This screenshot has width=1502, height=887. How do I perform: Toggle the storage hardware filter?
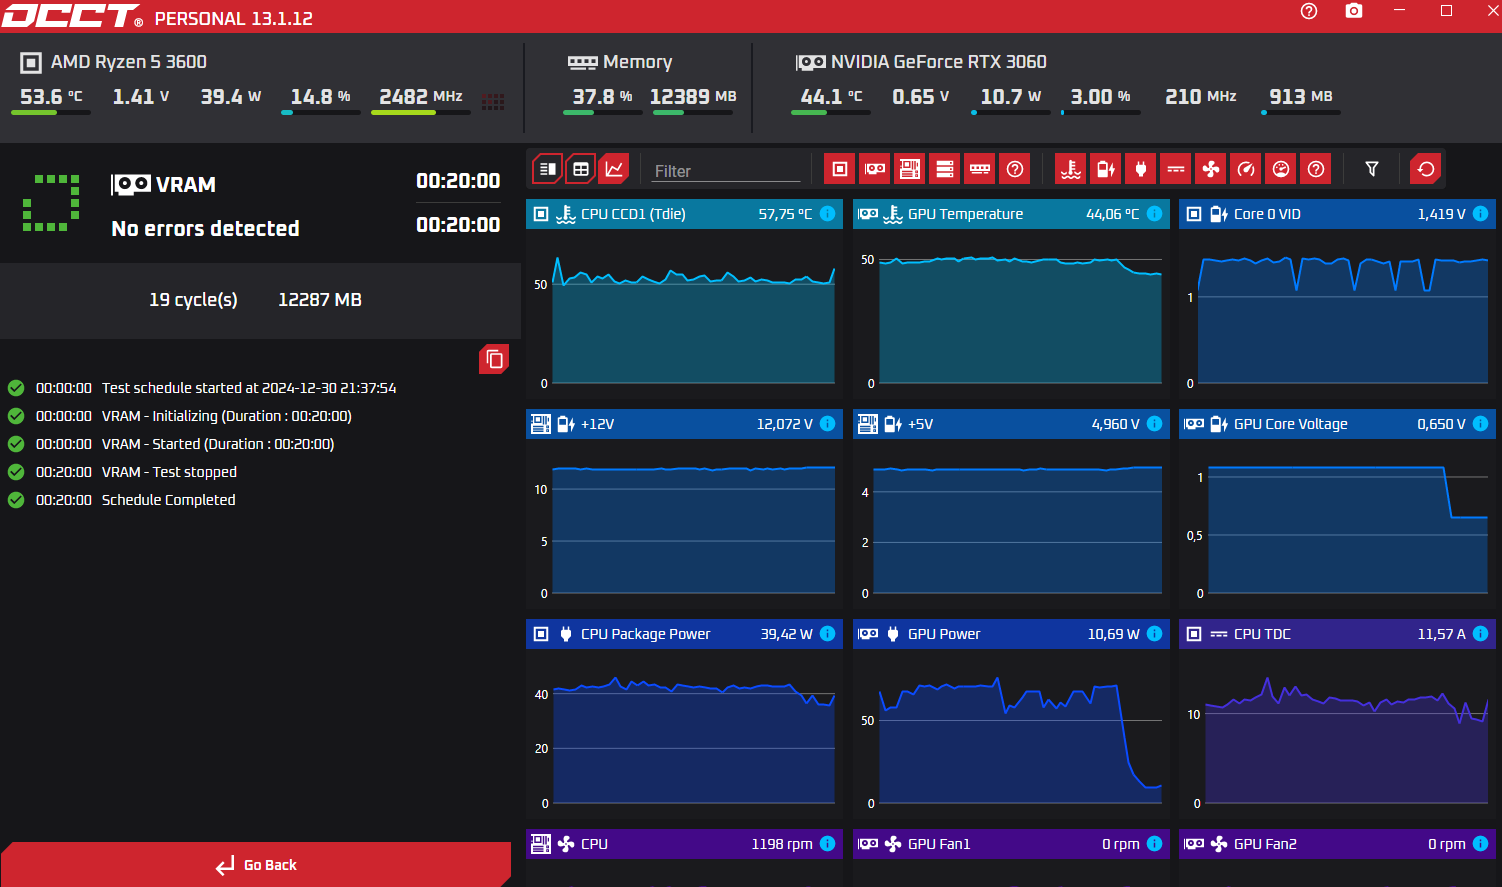pyautogui.click(x=945, y=169)
